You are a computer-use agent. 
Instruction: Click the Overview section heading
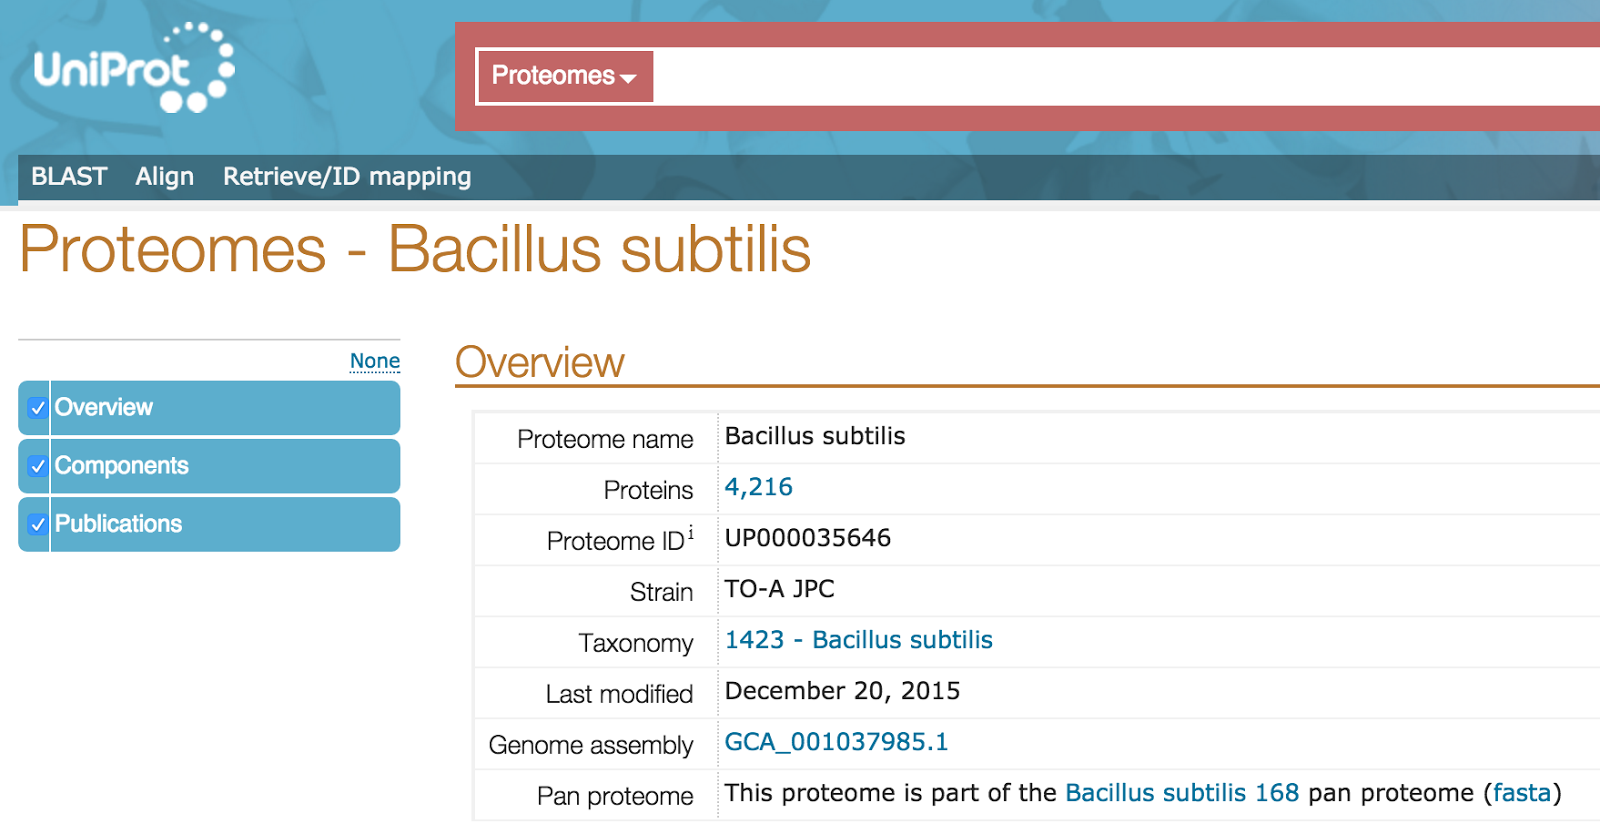click(540, 363)
